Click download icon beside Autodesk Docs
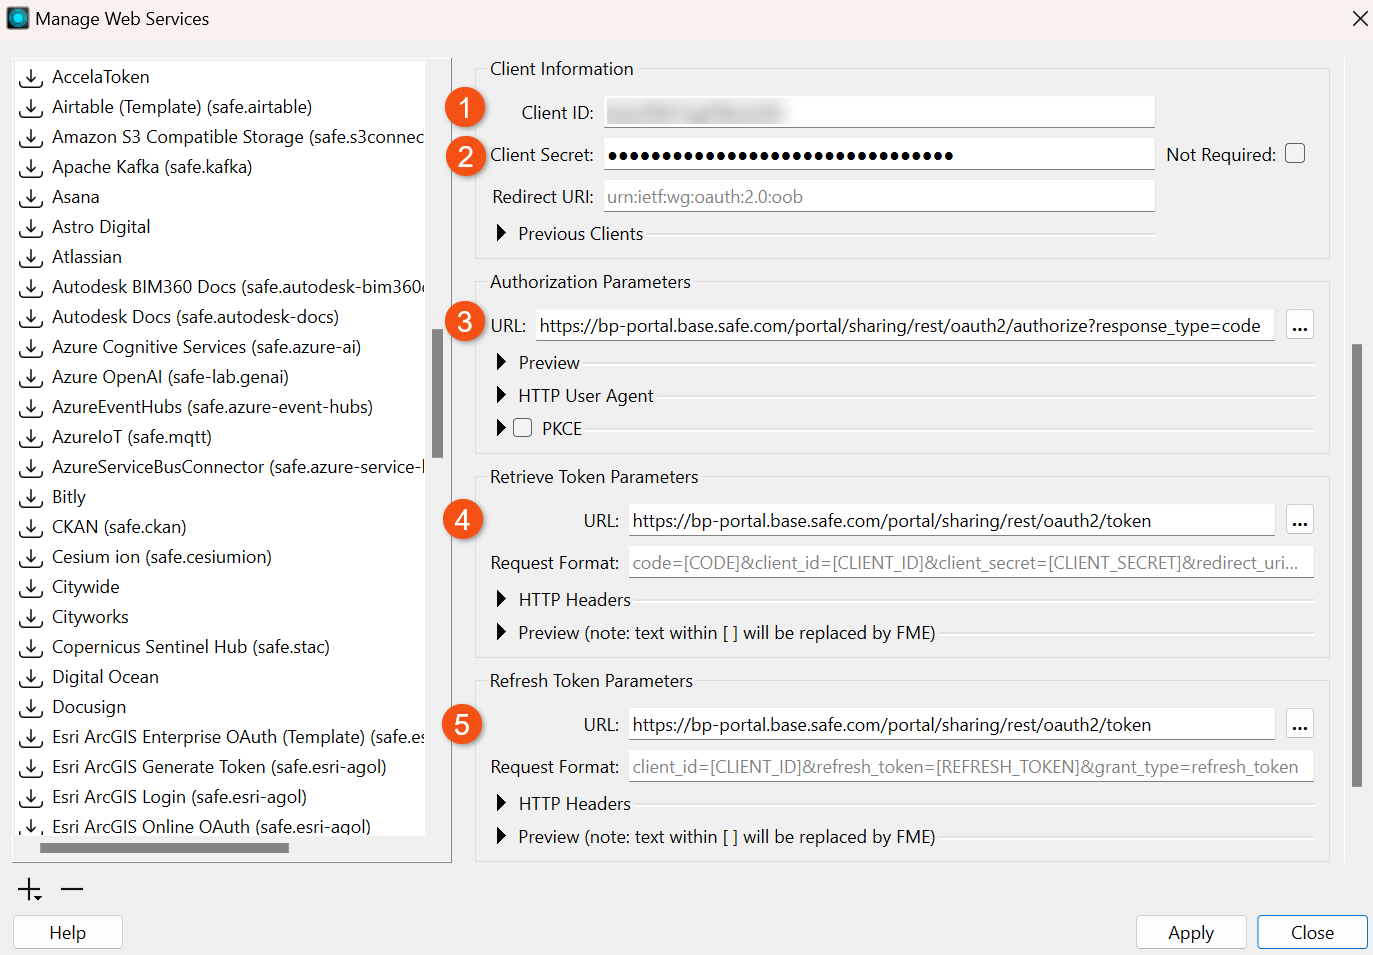The image size is (1373, 955). (31, 318)
